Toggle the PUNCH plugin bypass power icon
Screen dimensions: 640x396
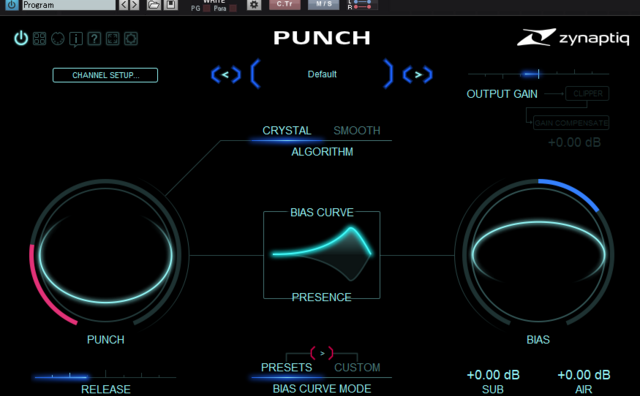tap(21, 39)
